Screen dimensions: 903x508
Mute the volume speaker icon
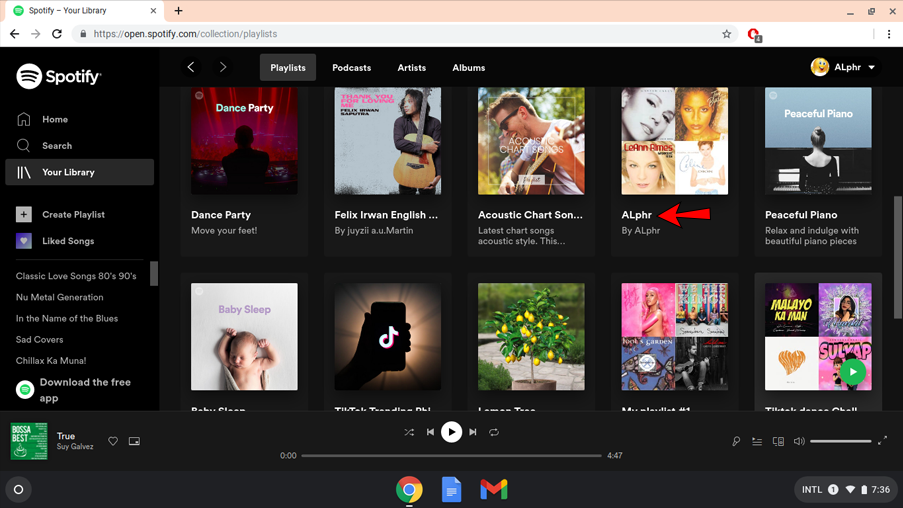(x=799, y=441)
